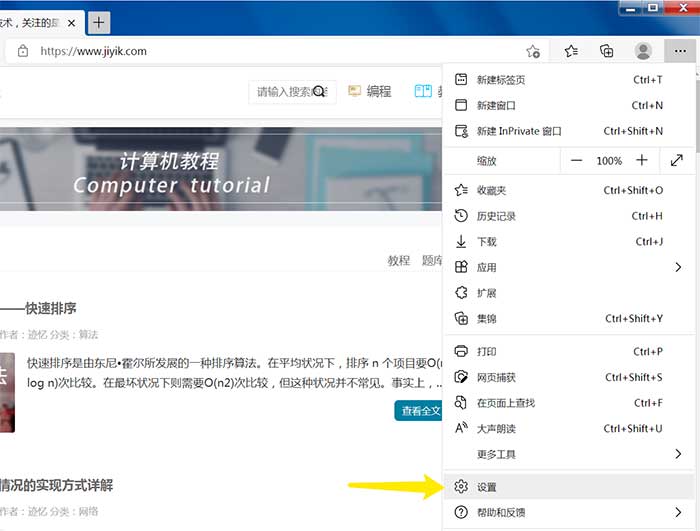Click the 教程 tab on the page

[x=398, y=260]
